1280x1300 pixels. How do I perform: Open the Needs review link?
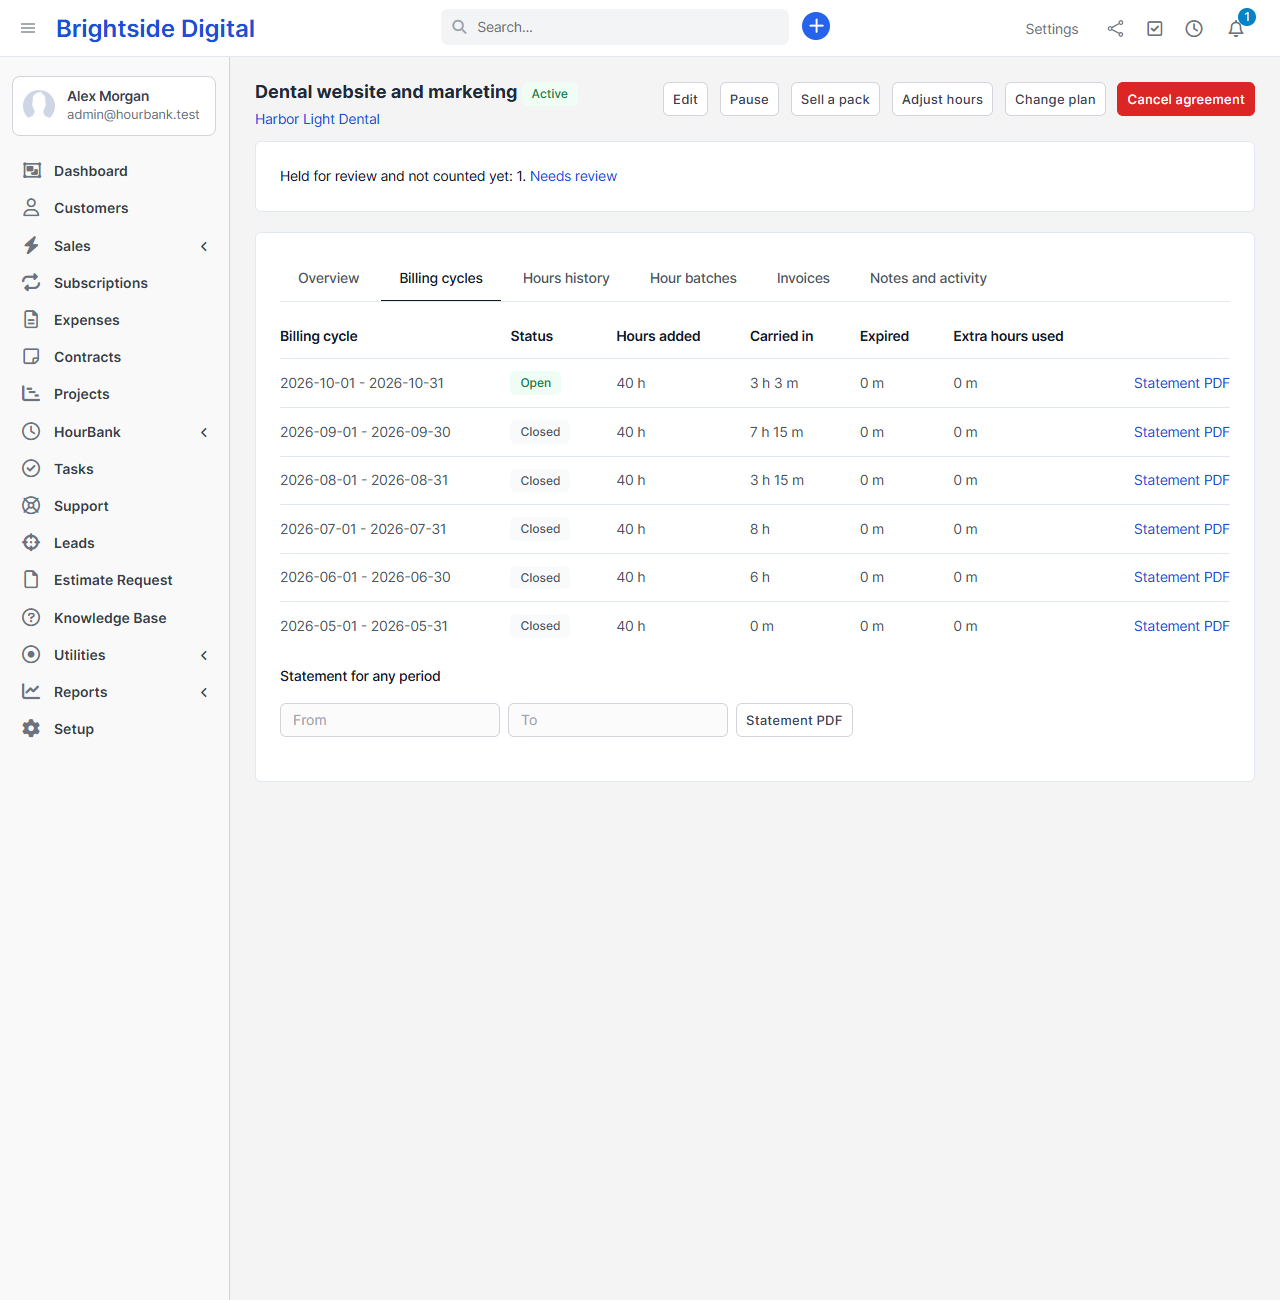pyautogui.click(x=573, y=176)
